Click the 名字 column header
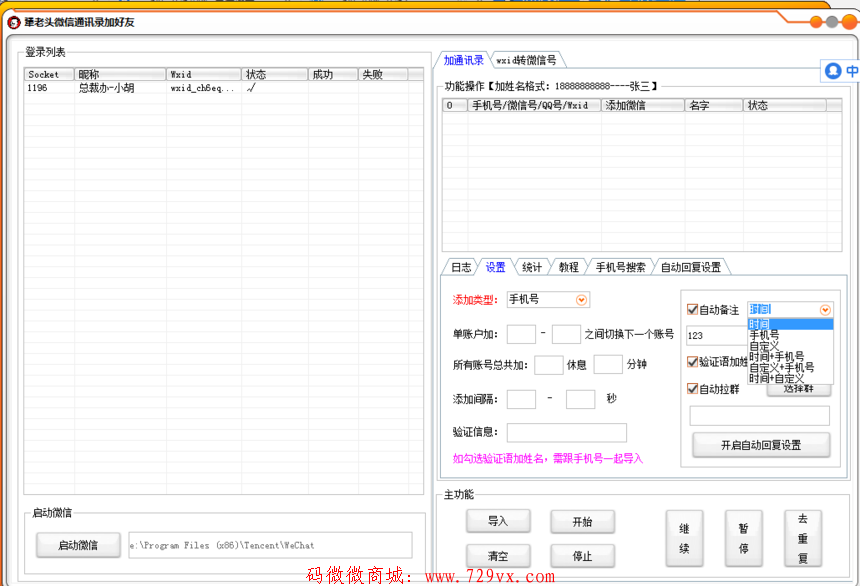The image size is (860, 586). [714, 105]
